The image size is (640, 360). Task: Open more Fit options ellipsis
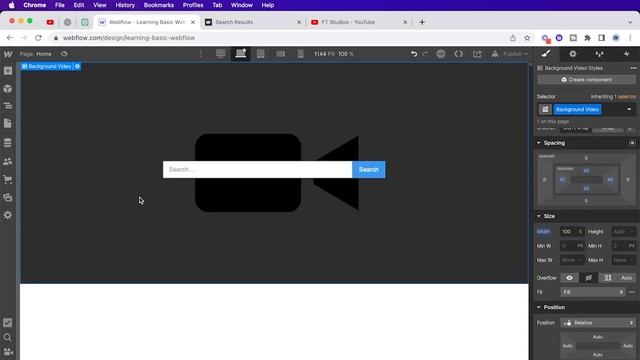[632, 292]
